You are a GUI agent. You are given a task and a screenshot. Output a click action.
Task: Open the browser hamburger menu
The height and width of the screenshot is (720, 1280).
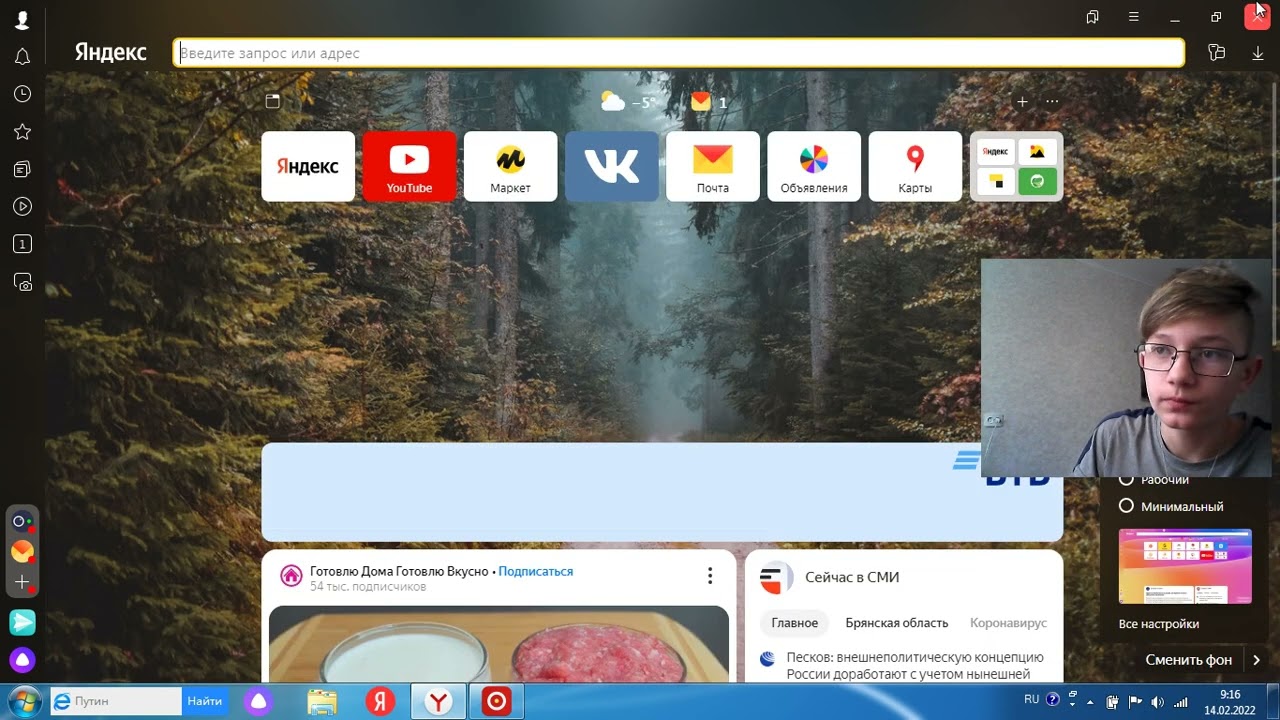[x=1133, y=17]
